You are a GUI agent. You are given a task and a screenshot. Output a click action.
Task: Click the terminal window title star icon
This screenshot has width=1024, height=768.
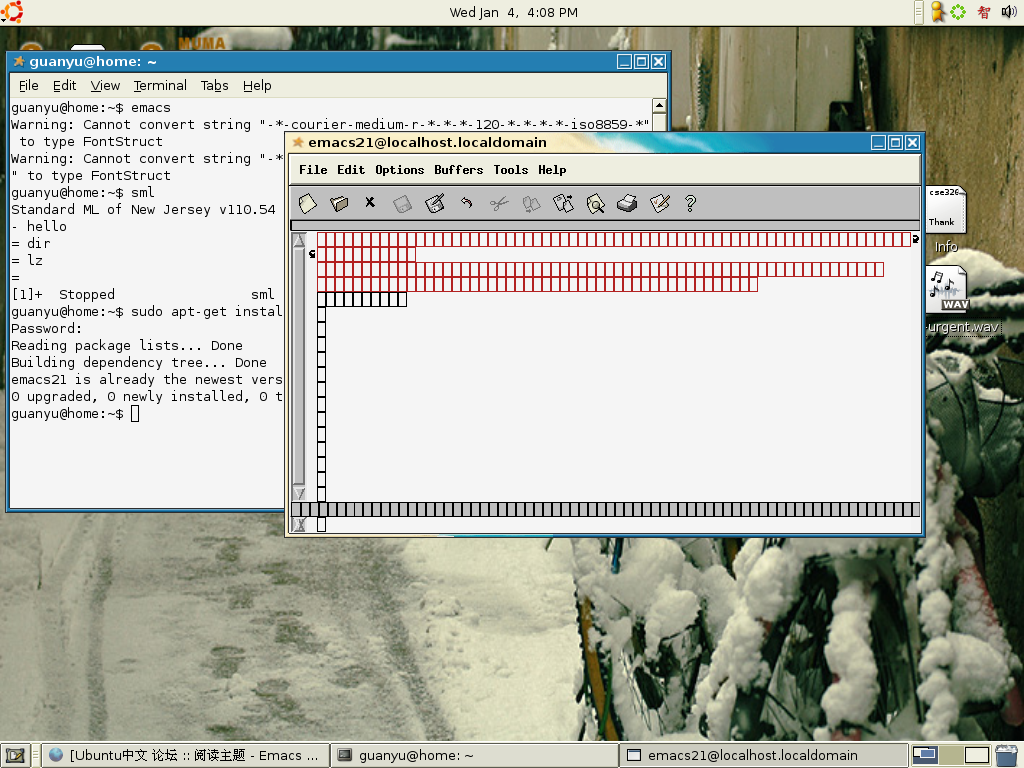19,61
